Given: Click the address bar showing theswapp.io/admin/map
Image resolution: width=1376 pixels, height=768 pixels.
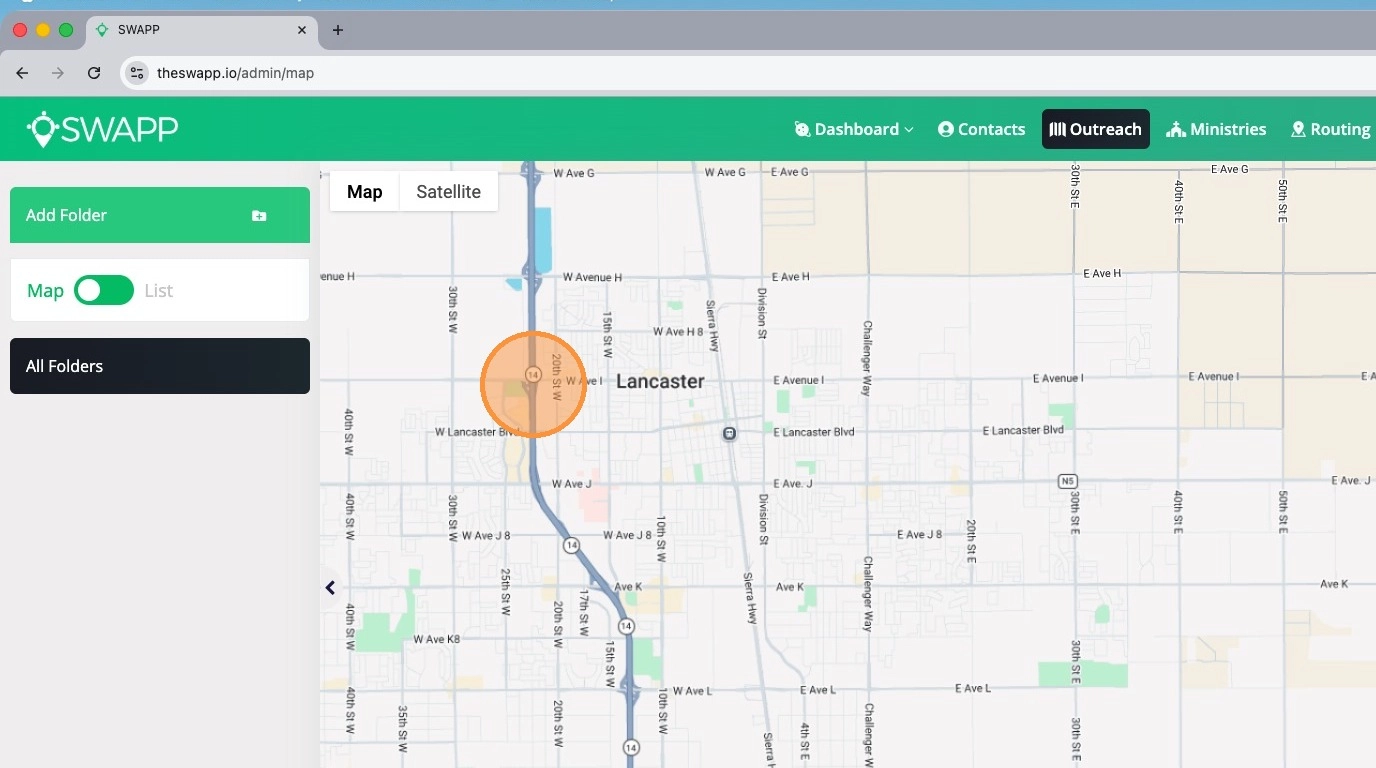Looking at the screenshot, I should coord(748,73).
